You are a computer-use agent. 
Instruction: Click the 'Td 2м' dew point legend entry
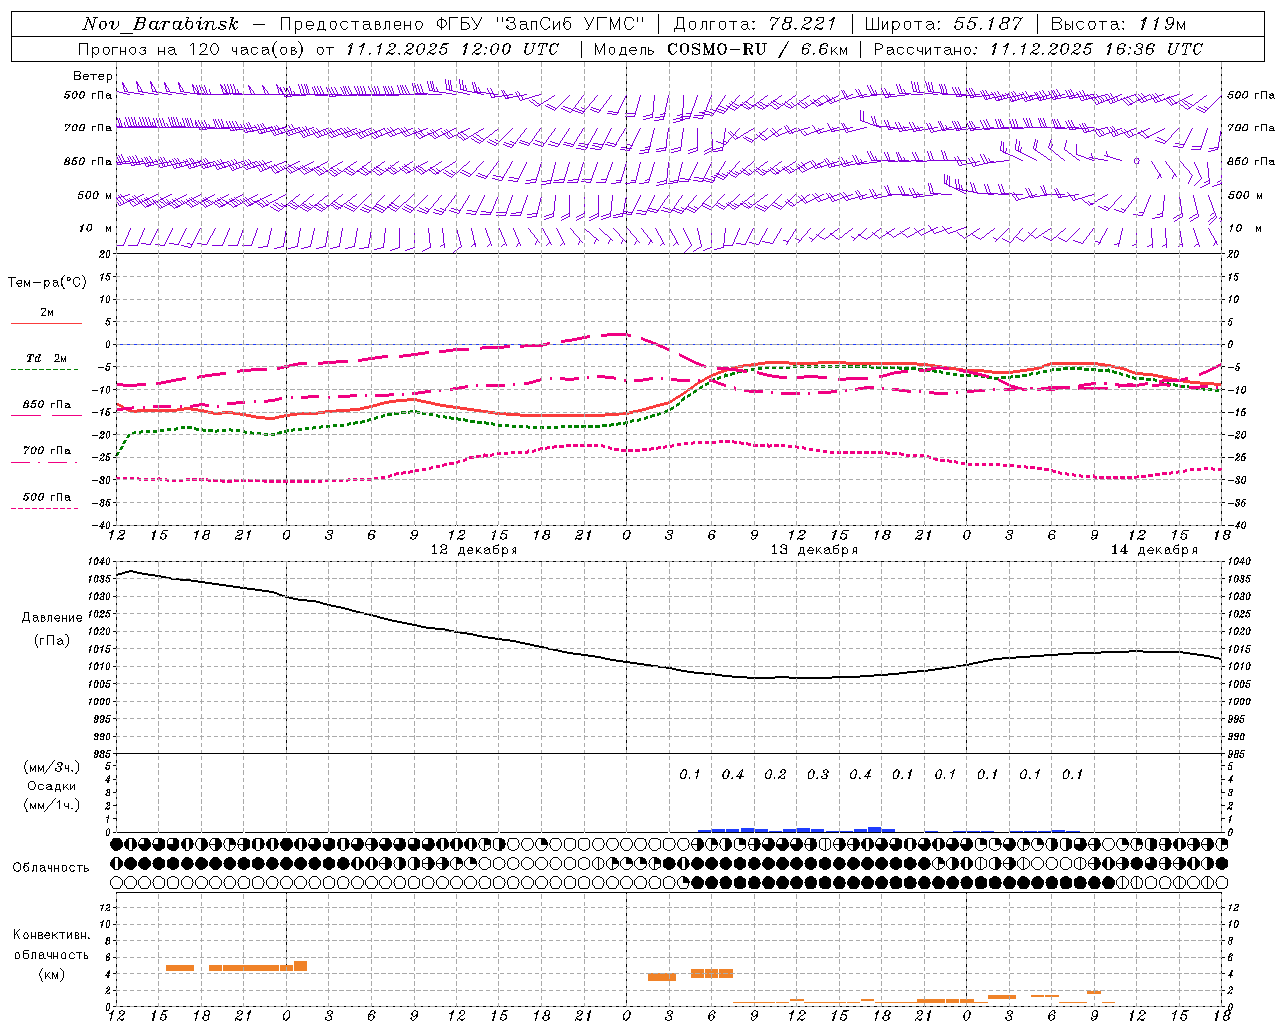tap(47, 358)
